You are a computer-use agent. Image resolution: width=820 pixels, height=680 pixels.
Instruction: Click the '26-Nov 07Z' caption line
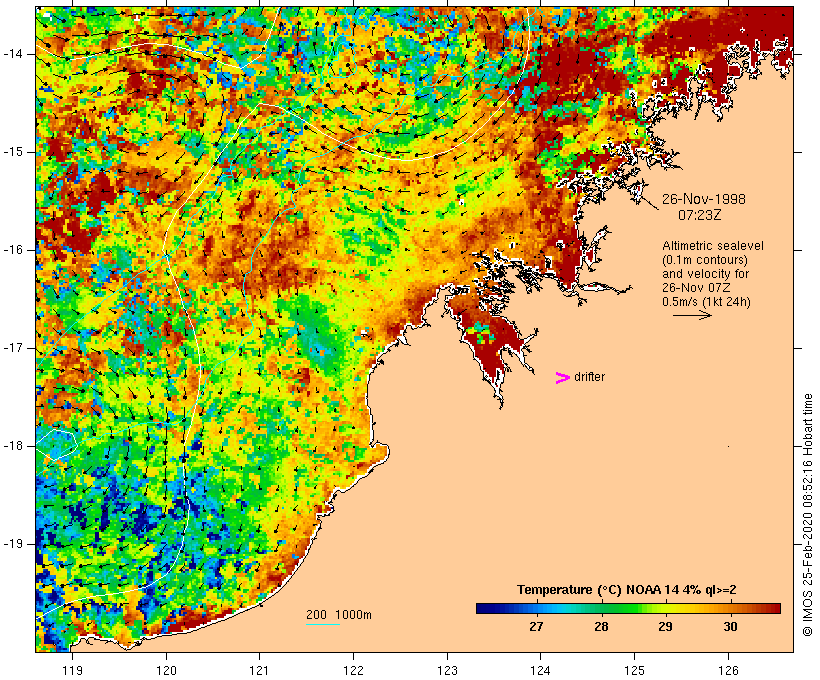(x=697, y=288)
